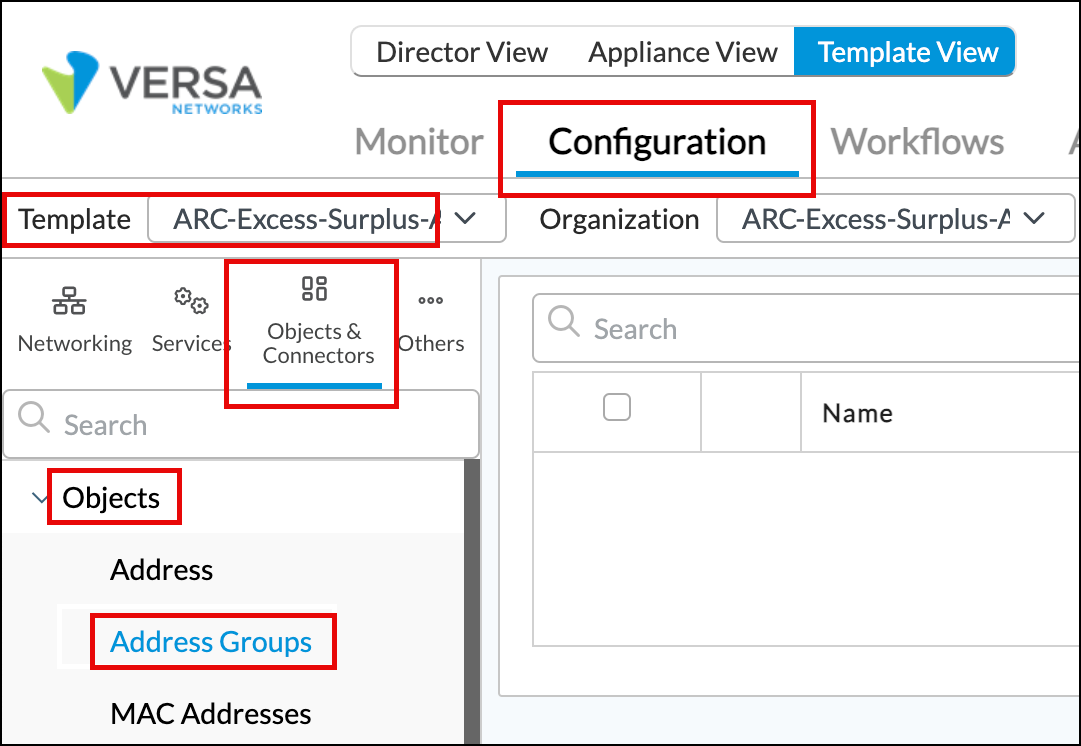Select the Objects & Connectors icon
Image resolution: width=1081 pixels, height=746 pixels.
[x=314, y=289]
